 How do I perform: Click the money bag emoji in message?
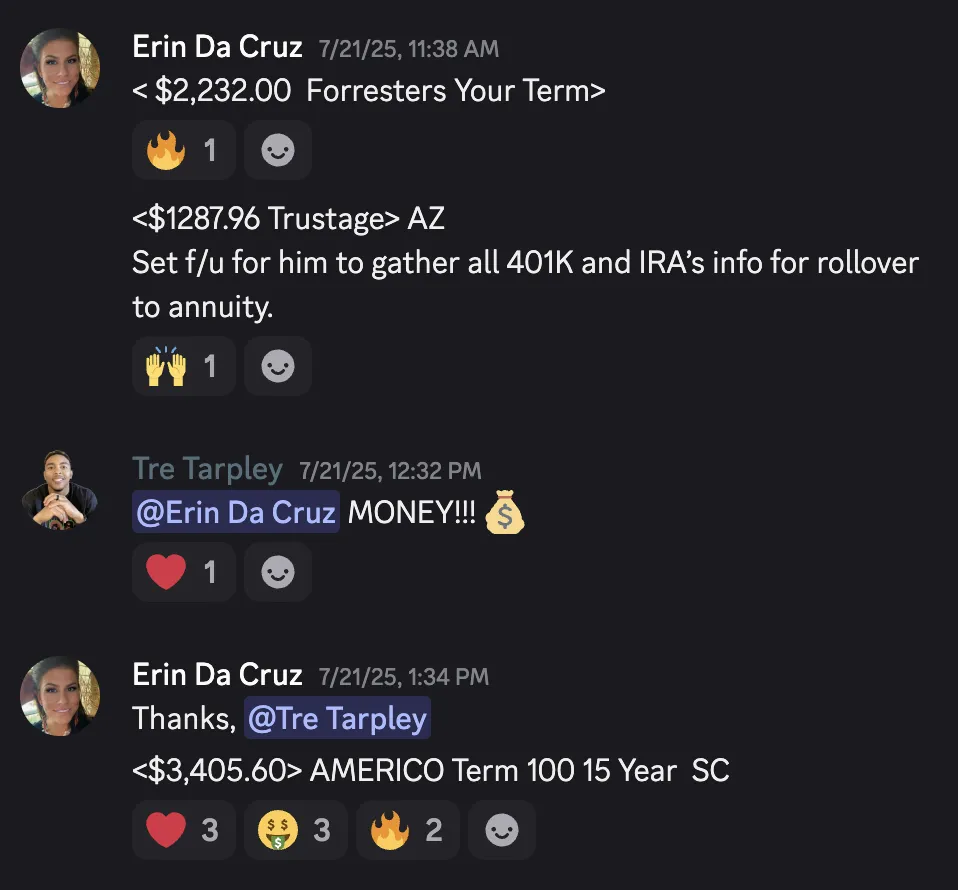click(504, 512)
